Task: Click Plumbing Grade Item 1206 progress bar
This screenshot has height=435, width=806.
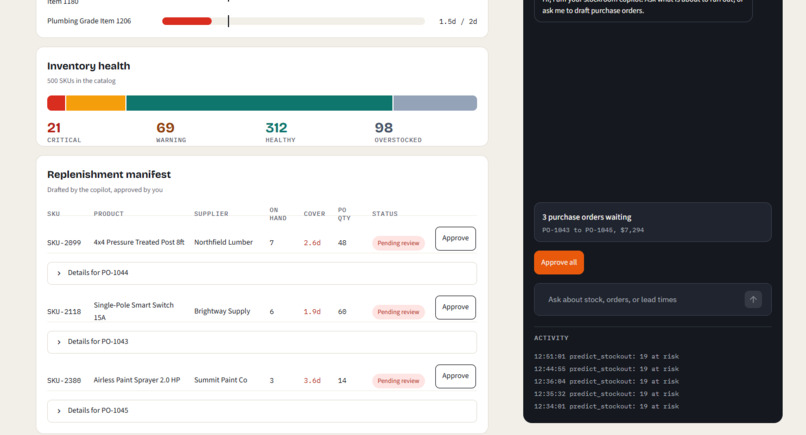Action: pyautogui.click(x=294, y=21)
